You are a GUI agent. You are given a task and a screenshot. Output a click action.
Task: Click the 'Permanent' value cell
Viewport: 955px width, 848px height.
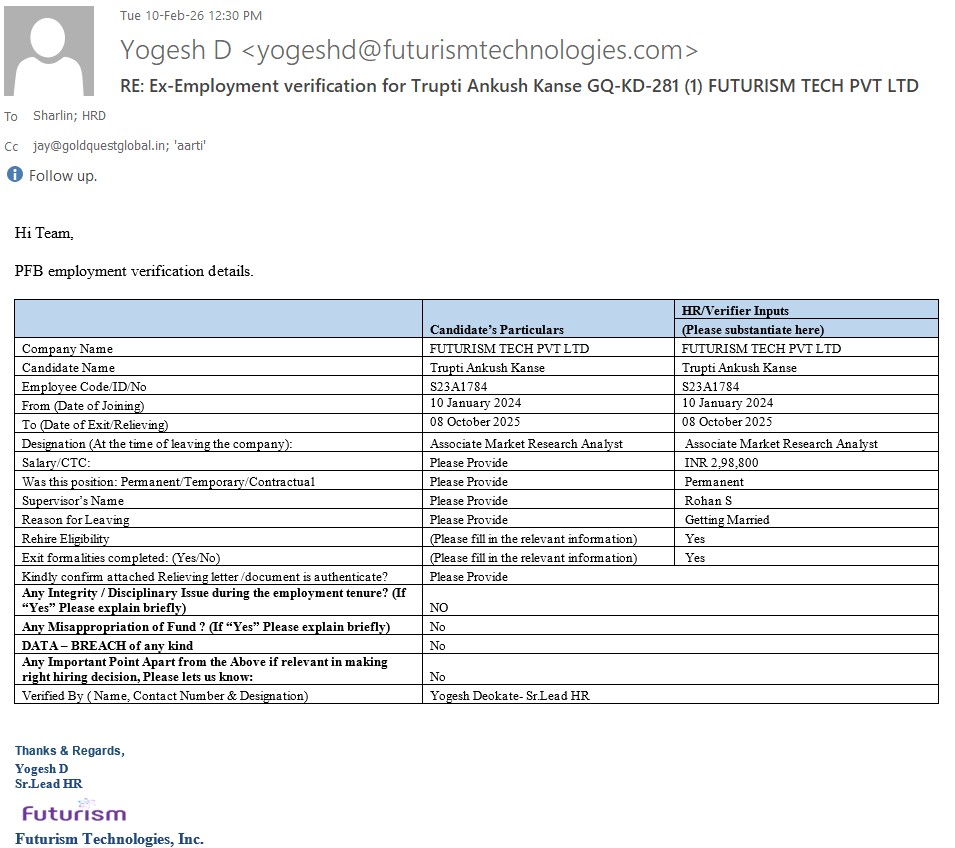click(714, 481)
